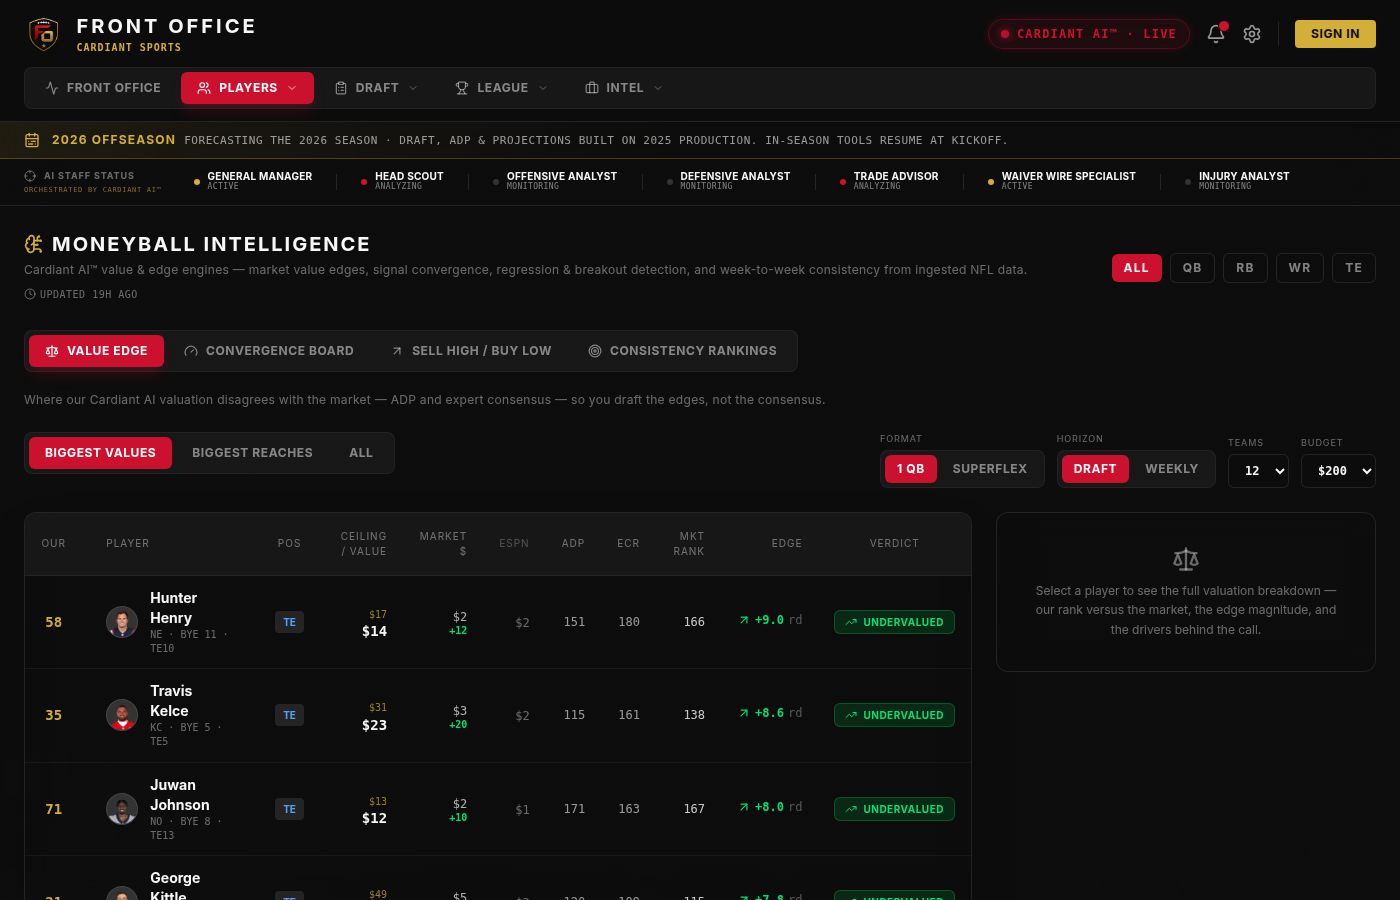Open Juwan Johnson's player name

coord(180,795)
